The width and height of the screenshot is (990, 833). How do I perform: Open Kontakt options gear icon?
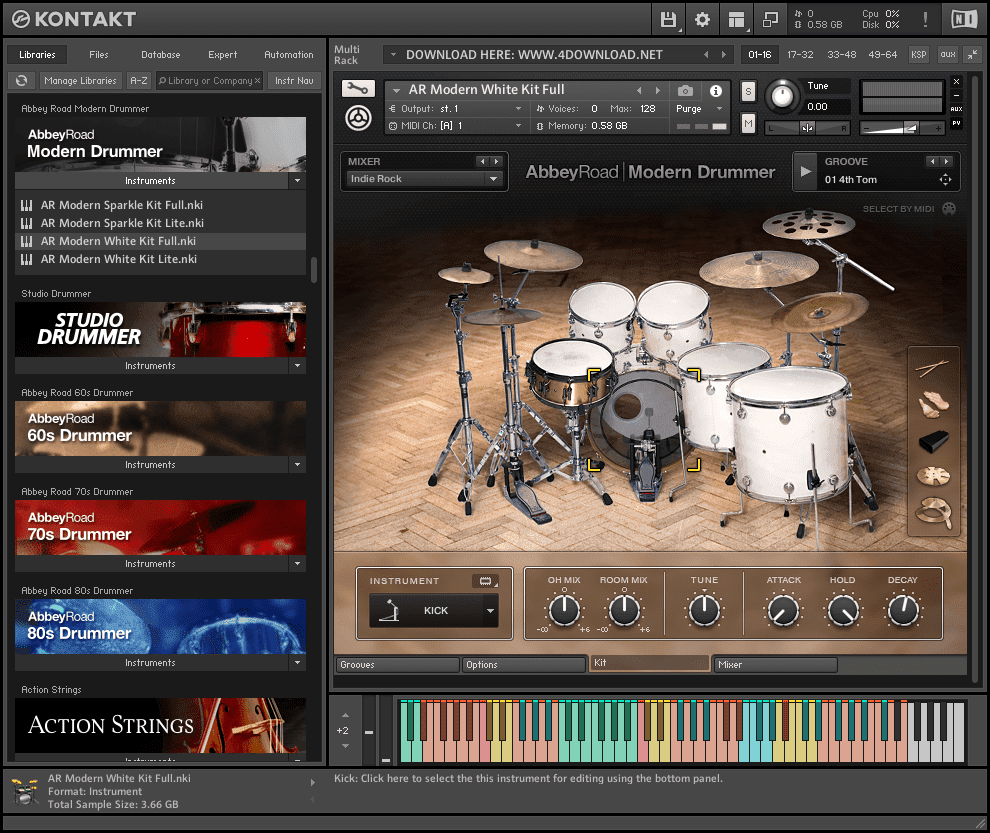tap(702, 20)
